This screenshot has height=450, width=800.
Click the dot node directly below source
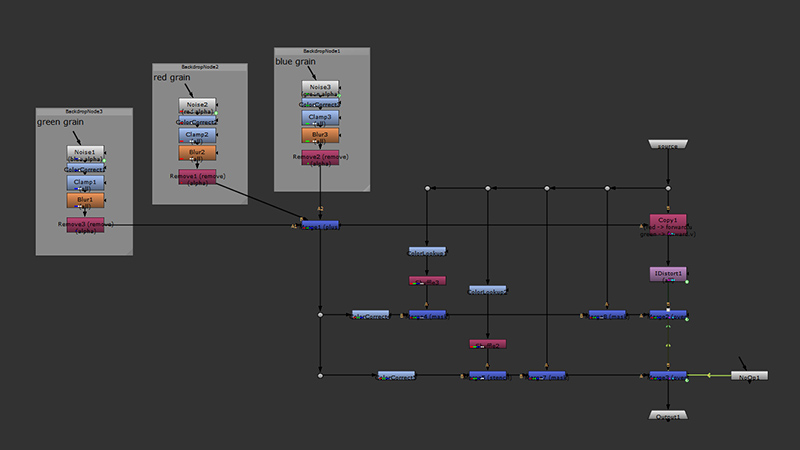[668, 187]
